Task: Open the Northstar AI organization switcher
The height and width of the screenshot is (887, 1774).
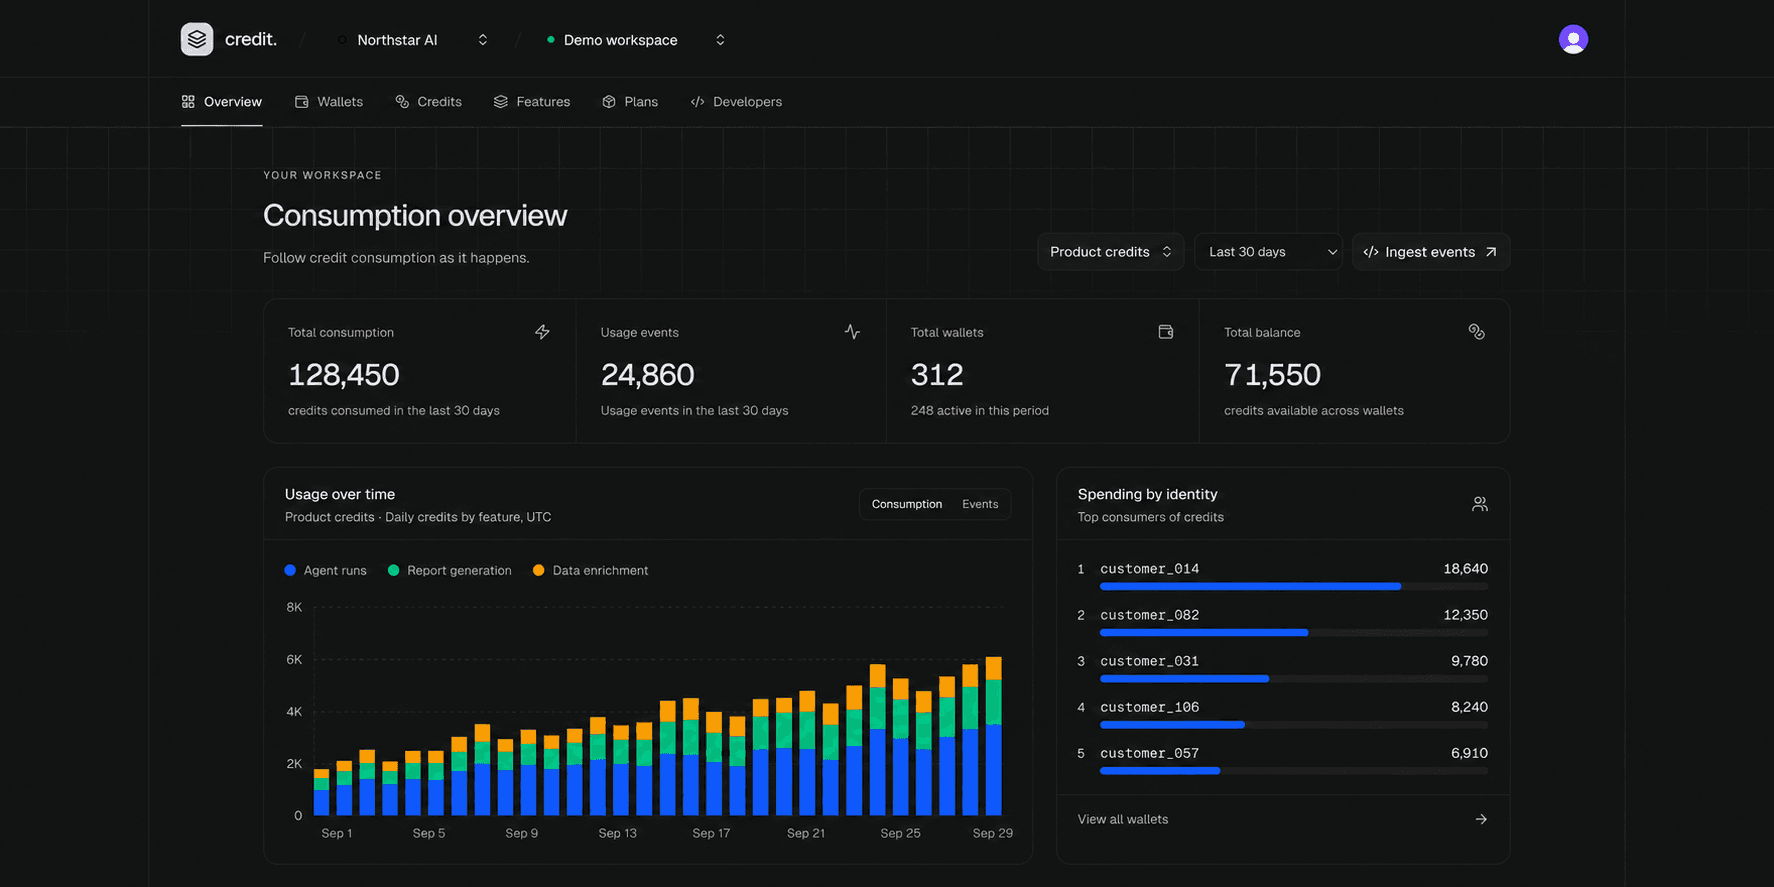Action: click(x=412, y=40)
